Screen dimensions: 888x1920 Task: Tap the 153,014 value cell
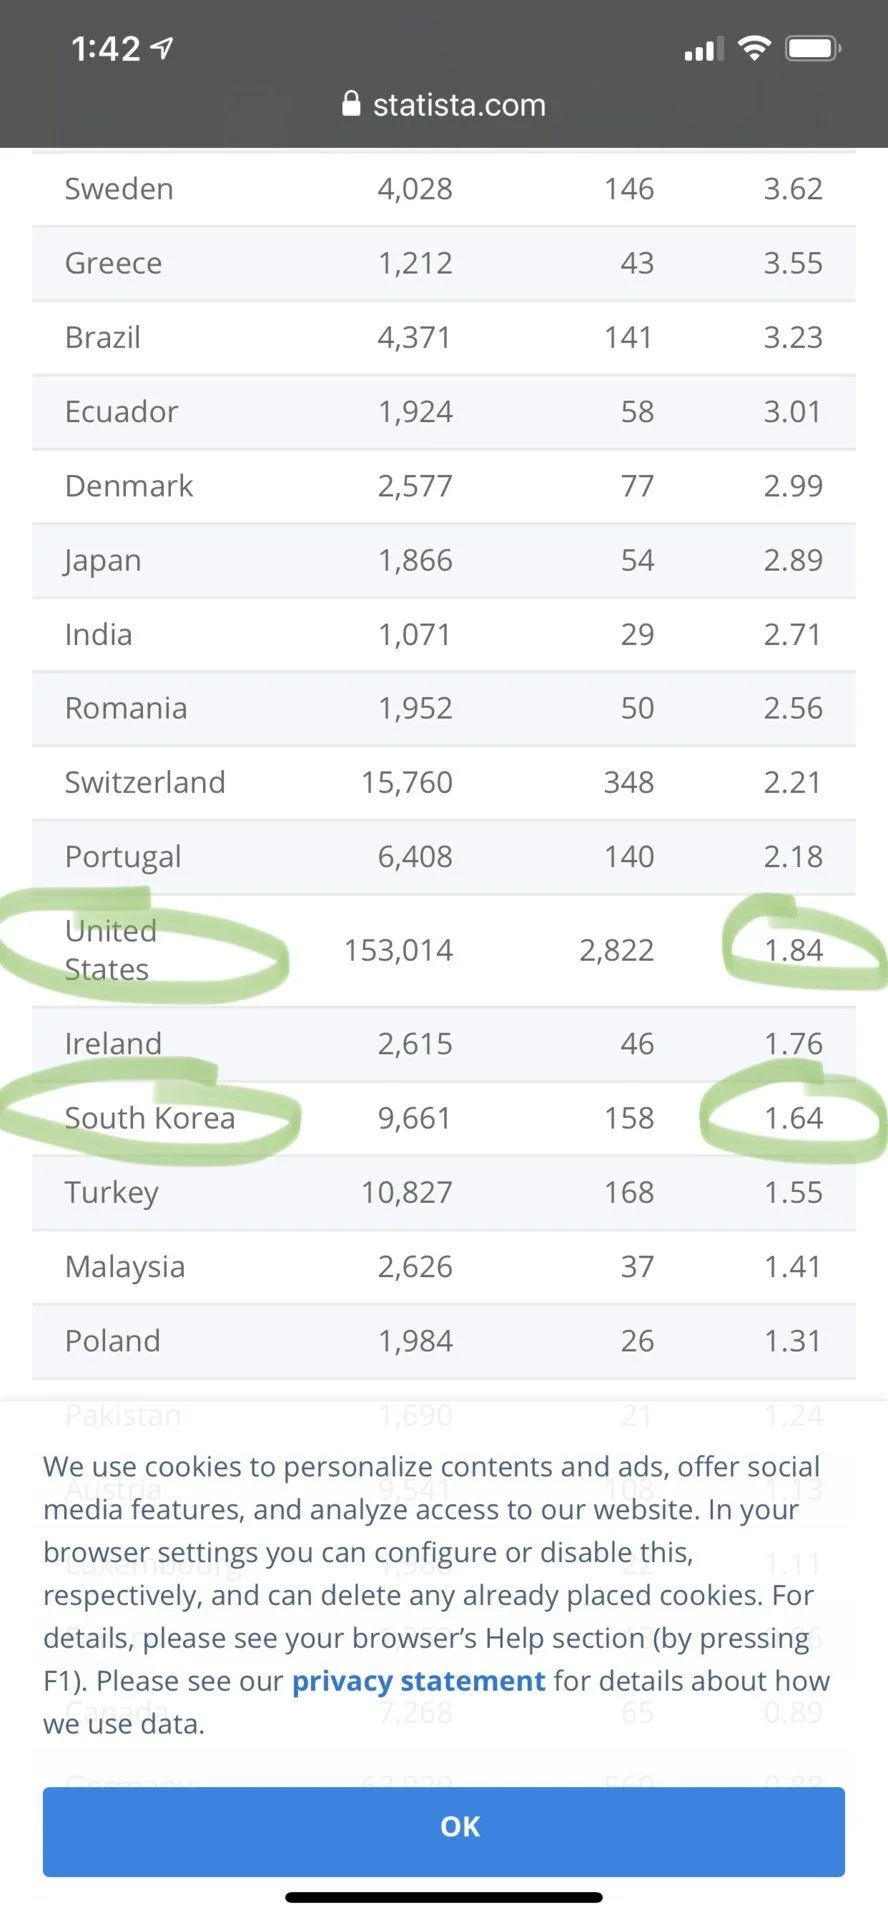pos(398,950)
